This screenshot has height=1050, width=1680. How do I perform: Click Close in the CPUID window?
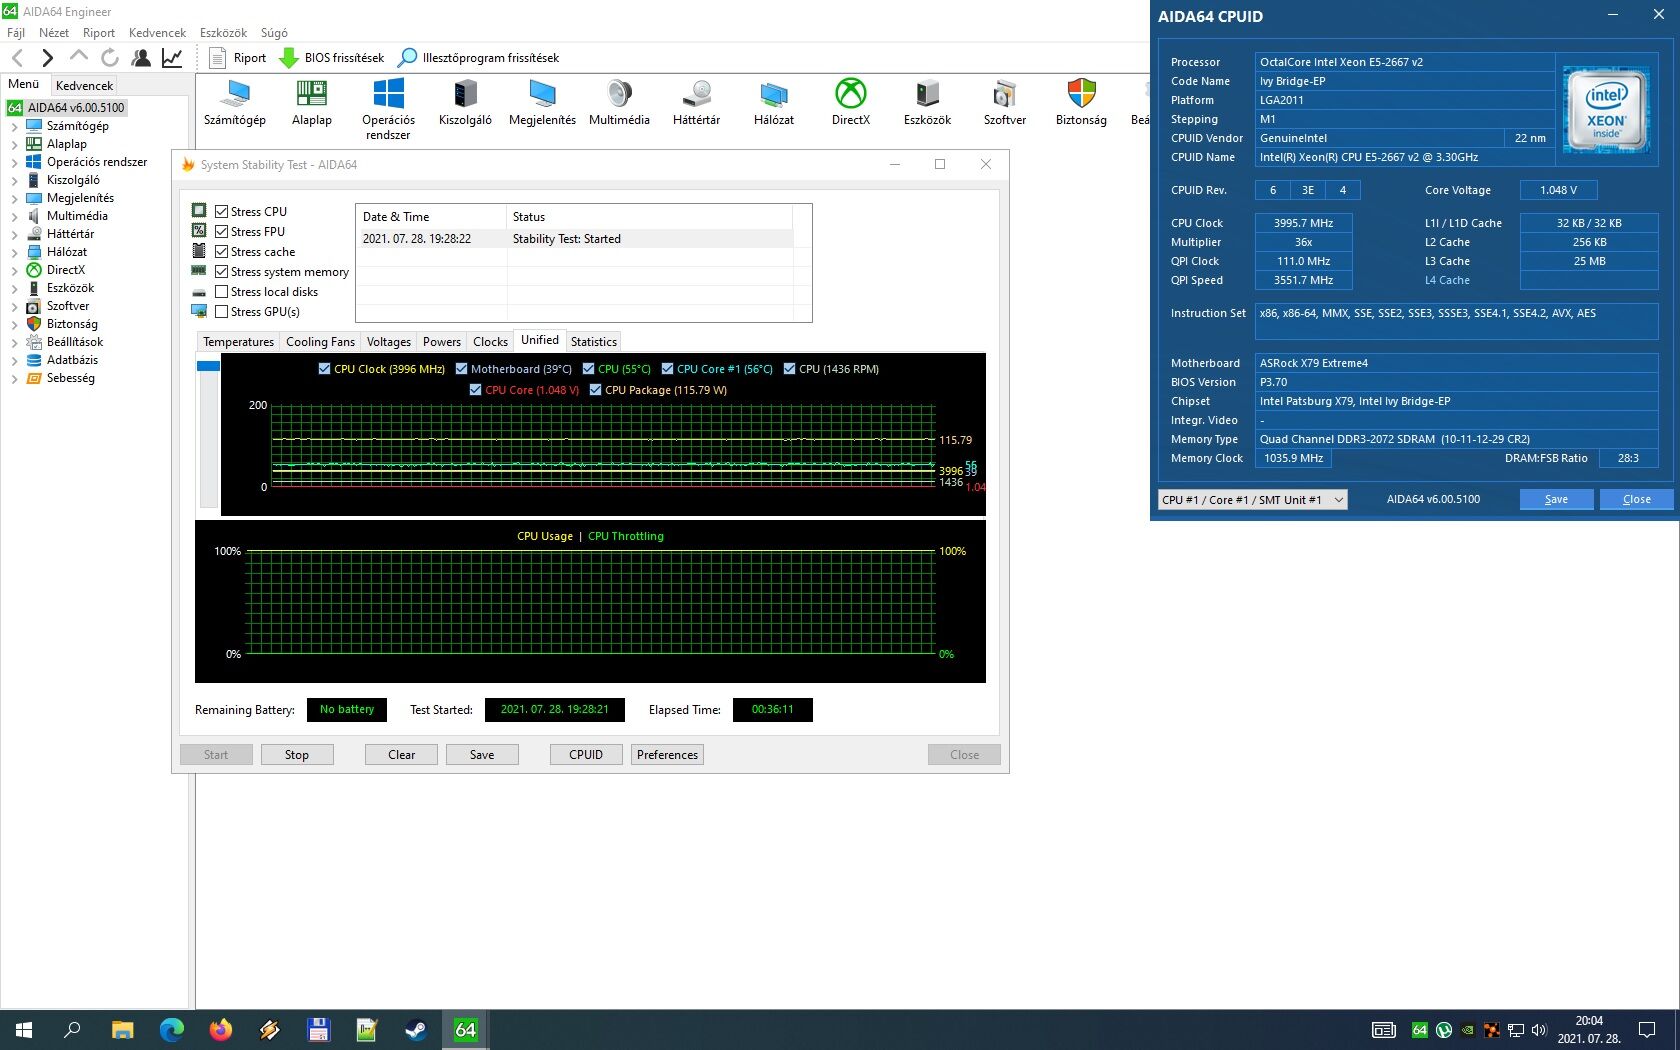[x=1636, y=500]
